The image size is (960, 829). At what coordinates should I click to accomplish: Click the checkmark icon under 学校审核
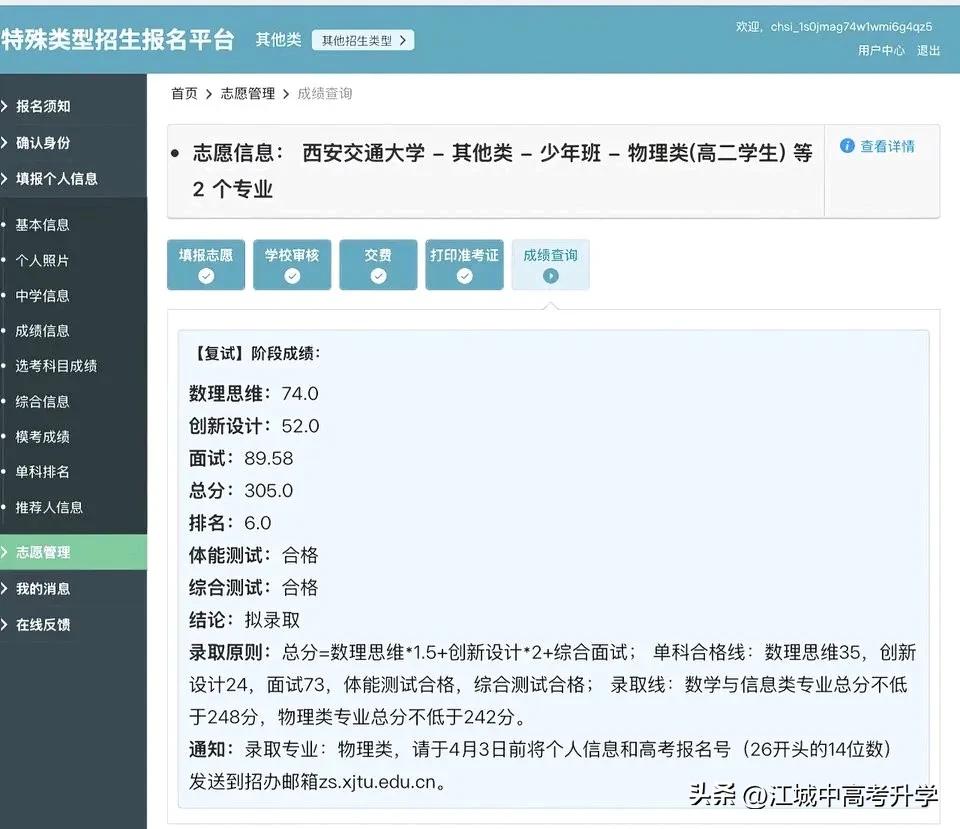(x=292, y=276)
